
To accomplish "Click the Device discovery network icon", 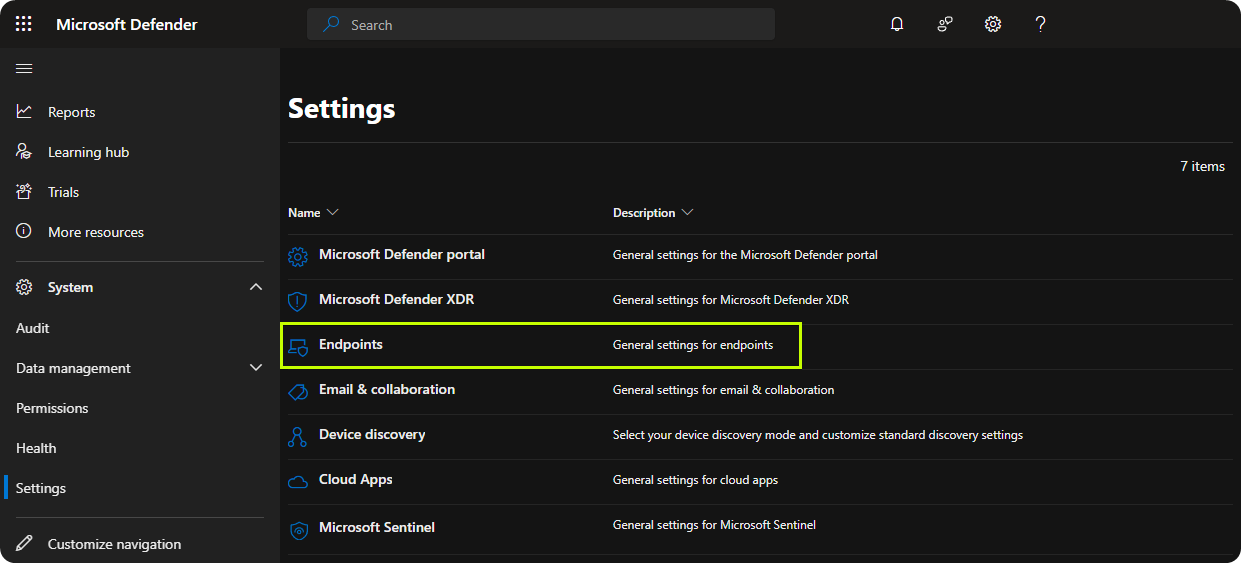I will [x=298, y=436].
